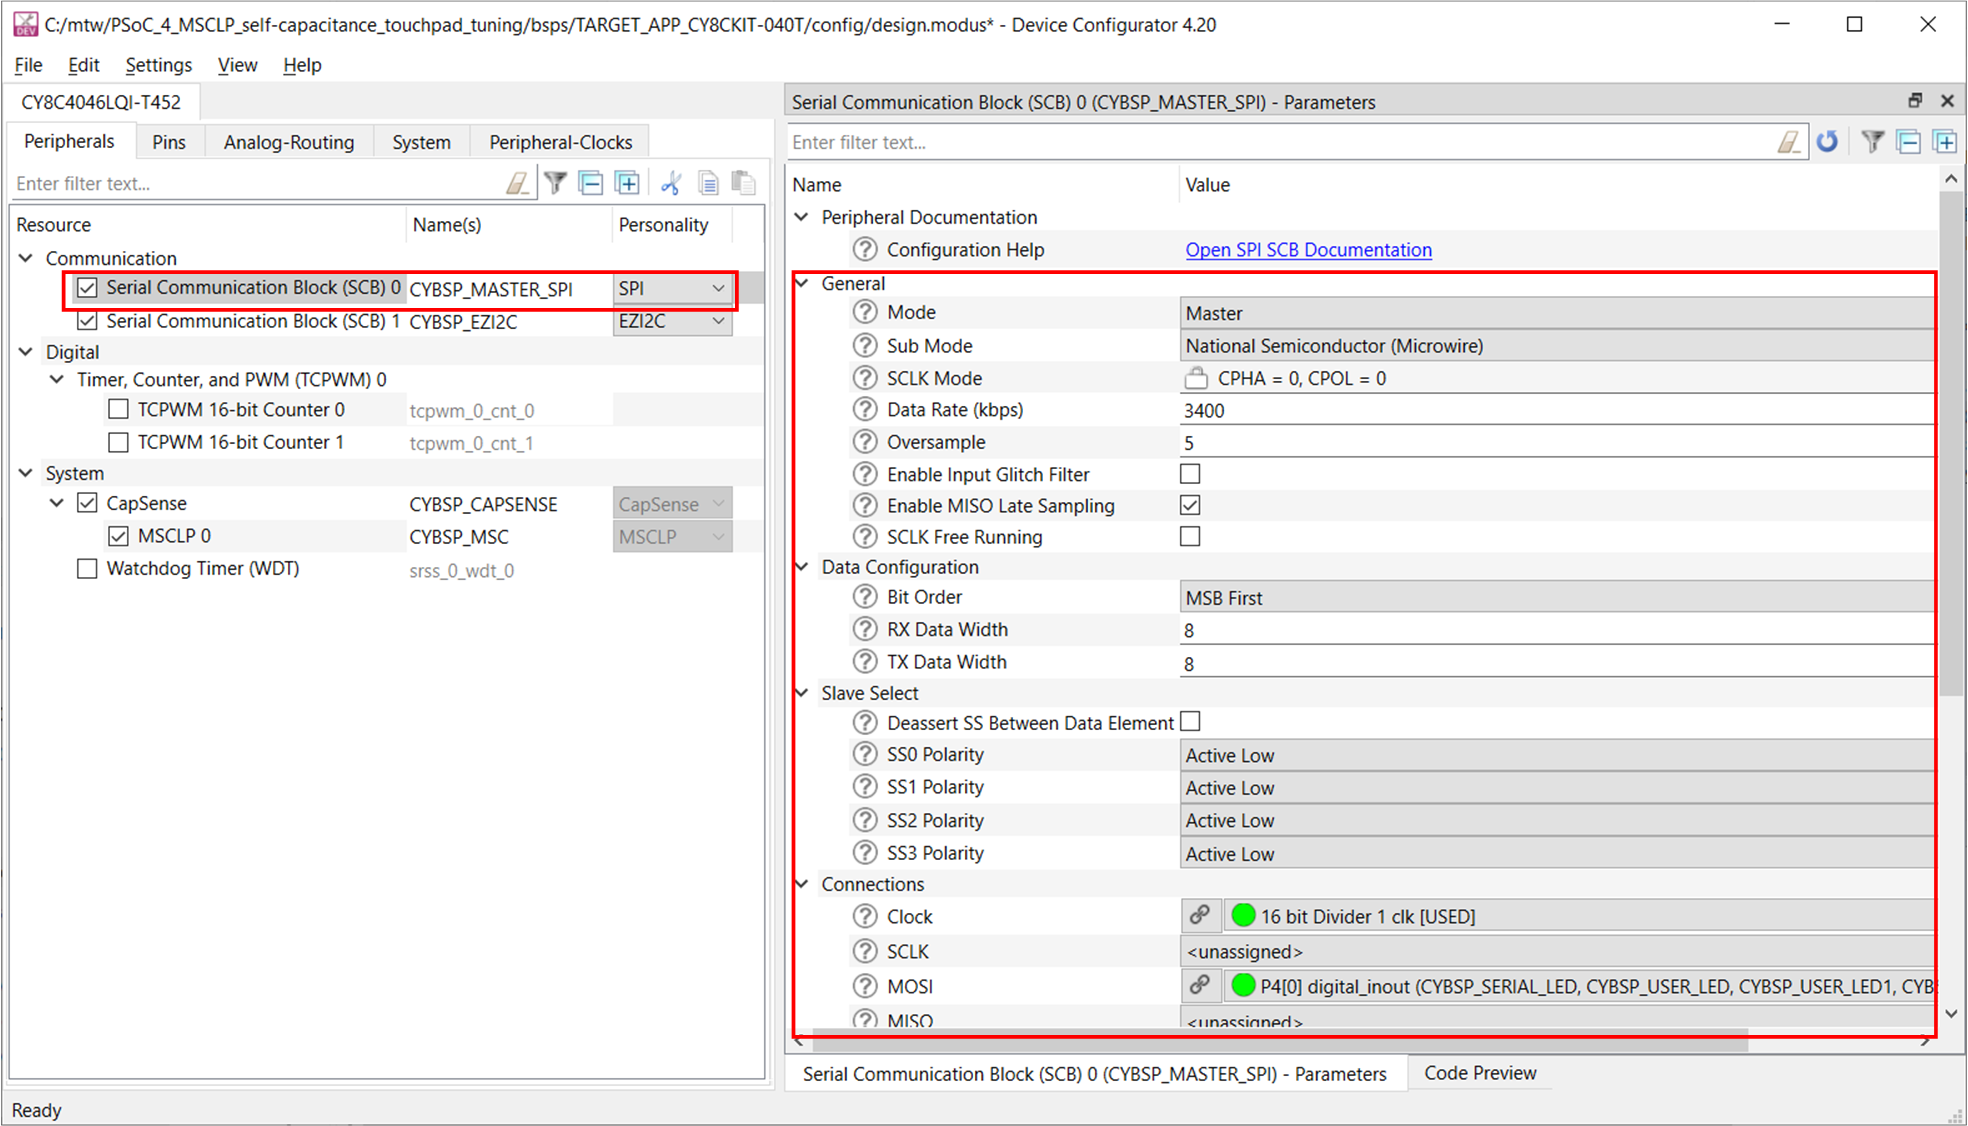The height and width of the screenshot is (1126, 1968).
Task: Open SPI SCB Documentation link
Action: pyautogui.click(x=1308, y=249)
